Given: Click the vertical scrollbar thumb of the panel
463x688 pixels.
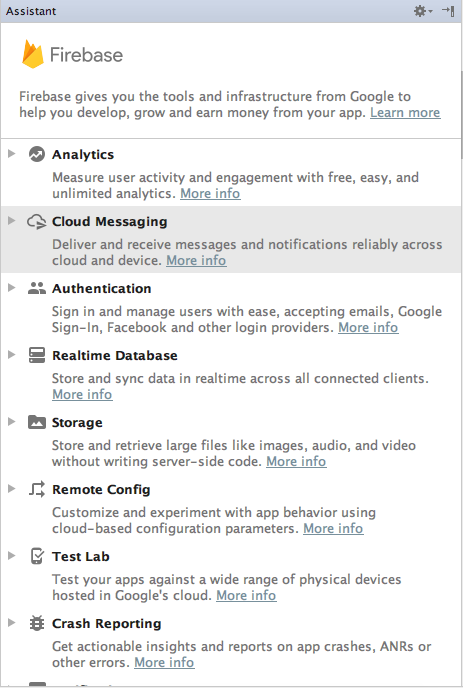Looking at the screenshot, I should click(461, 115).
